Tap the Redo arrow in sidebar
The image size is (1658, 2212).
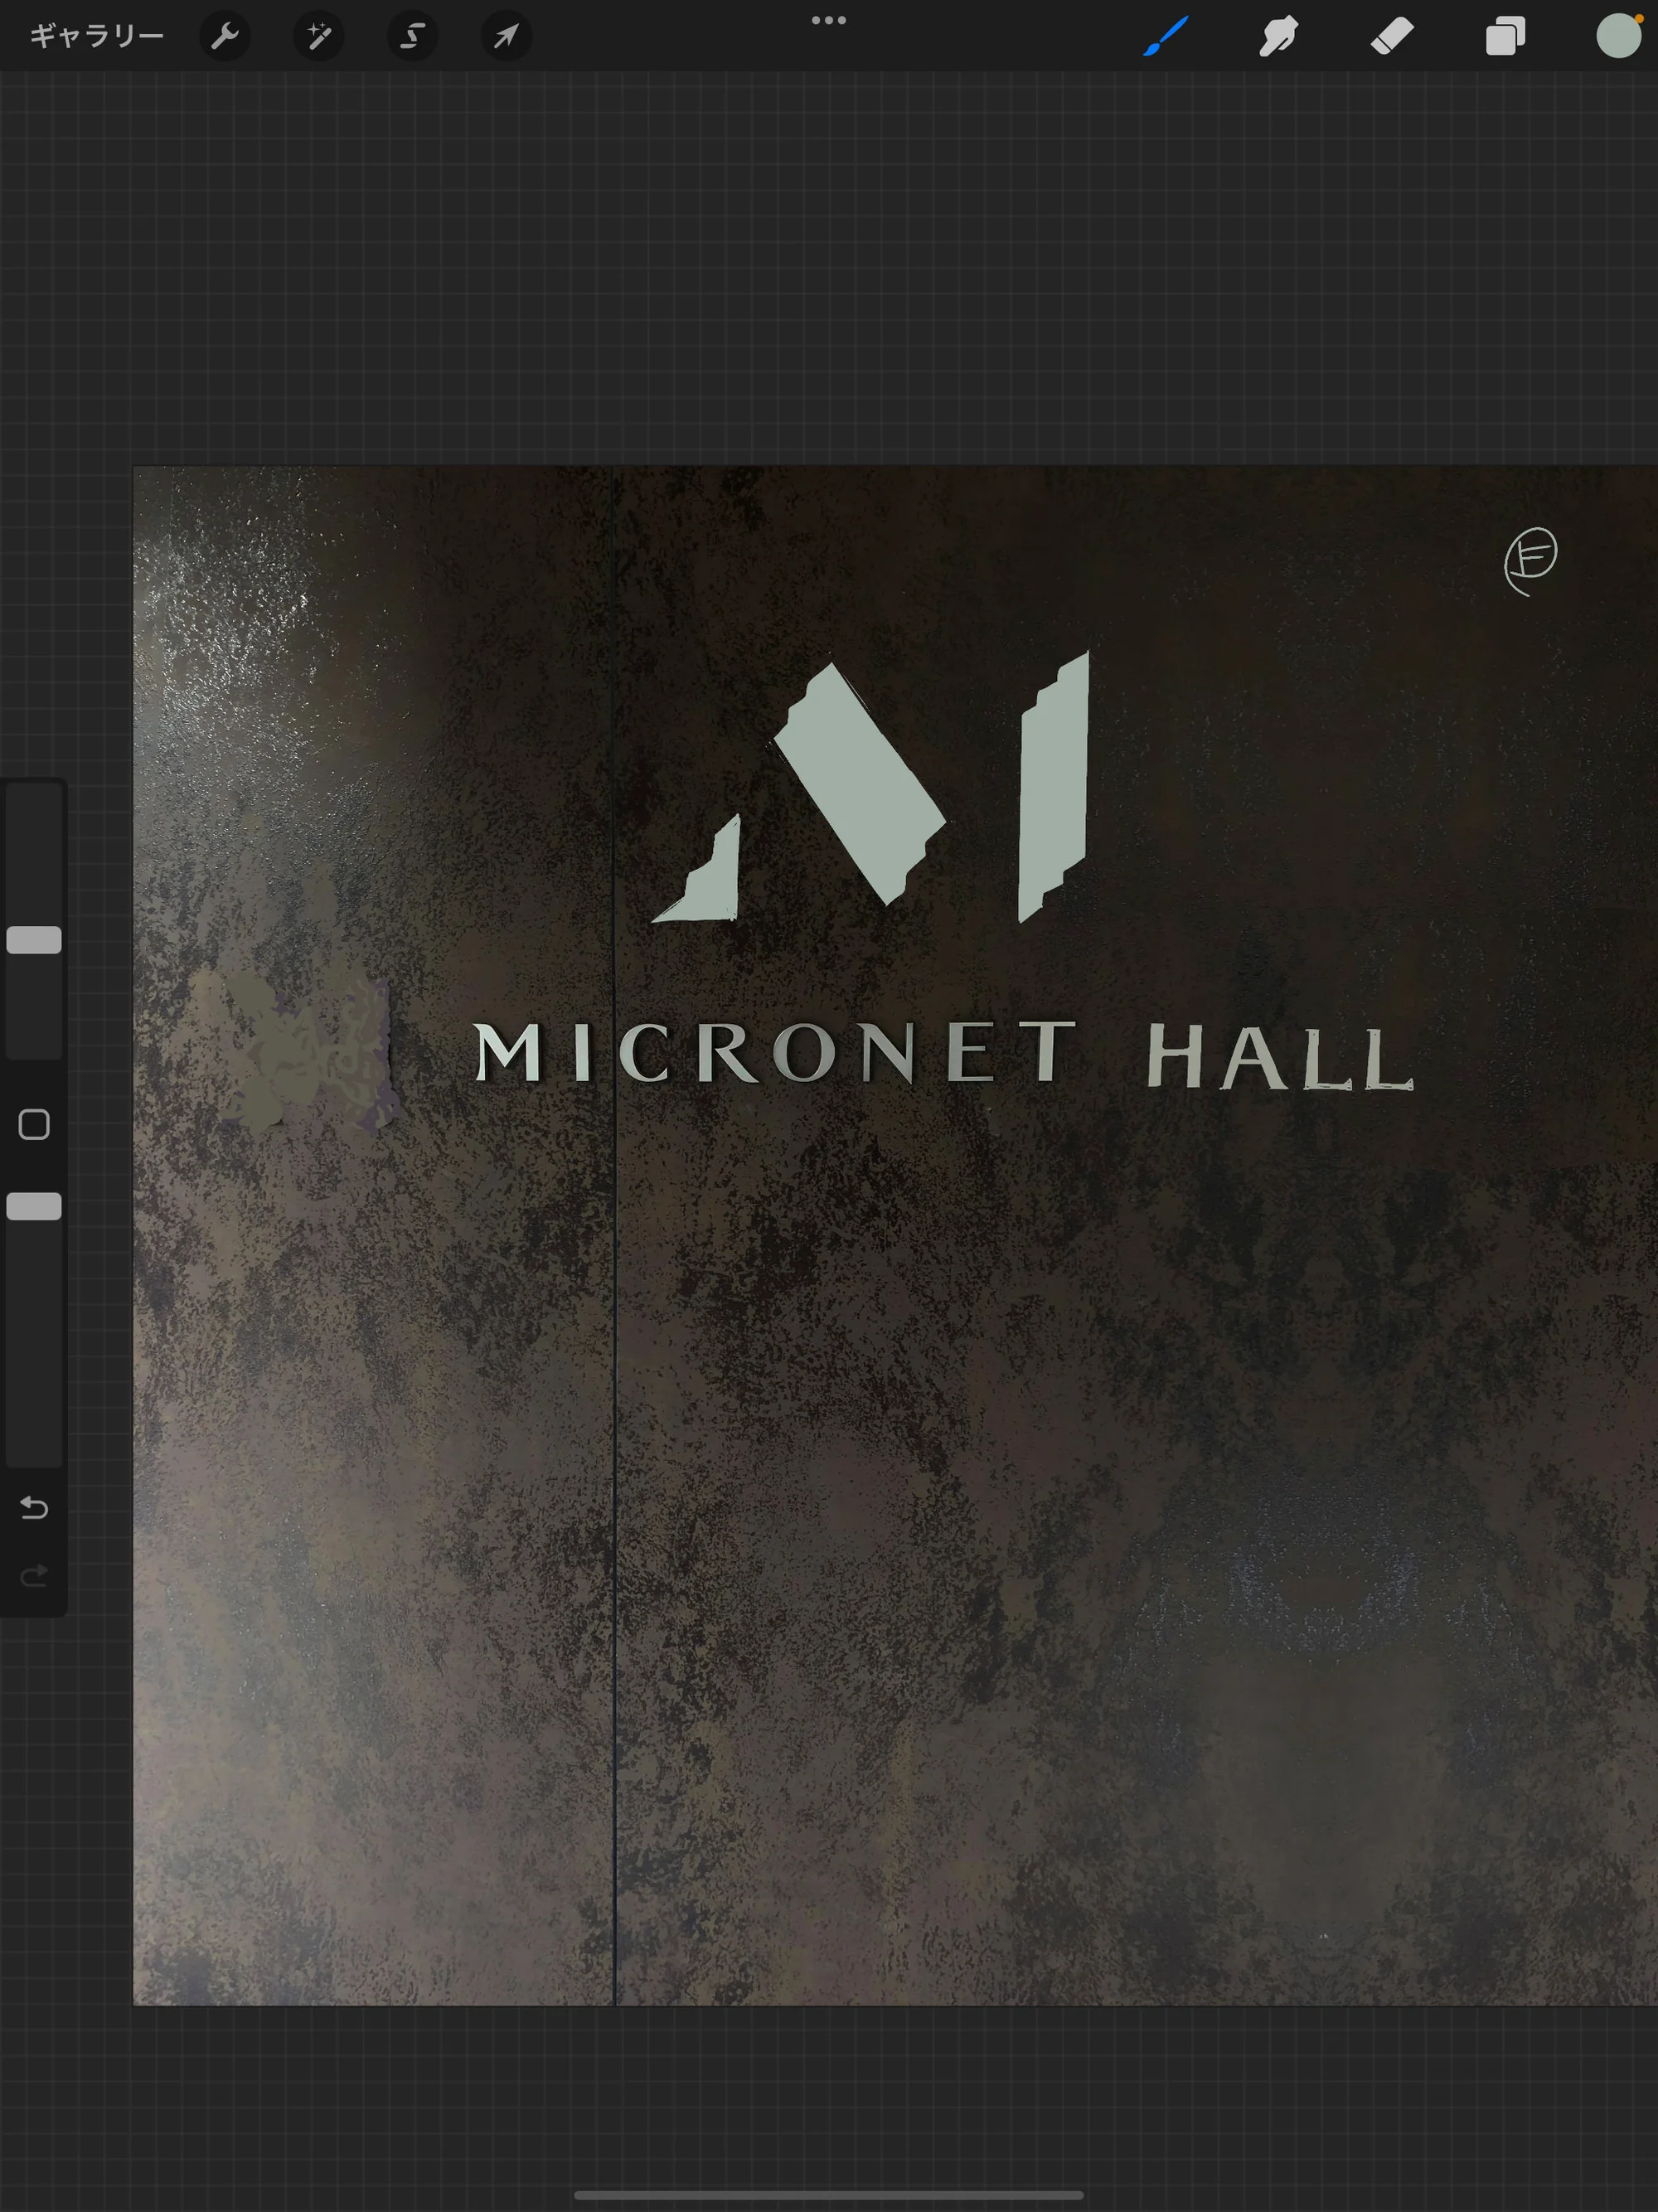tap(34, 1577)
